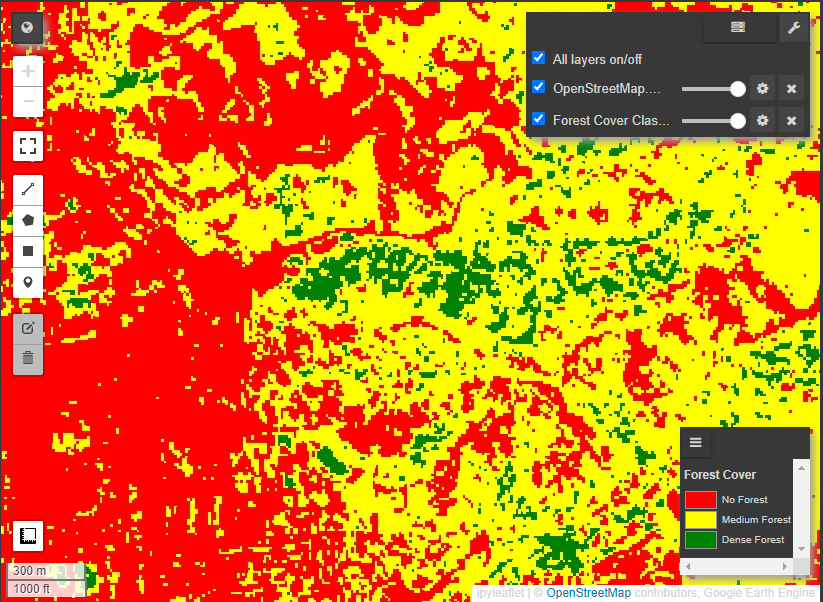Click the layers stack icon
823x602 pixels.
[738, 27]
